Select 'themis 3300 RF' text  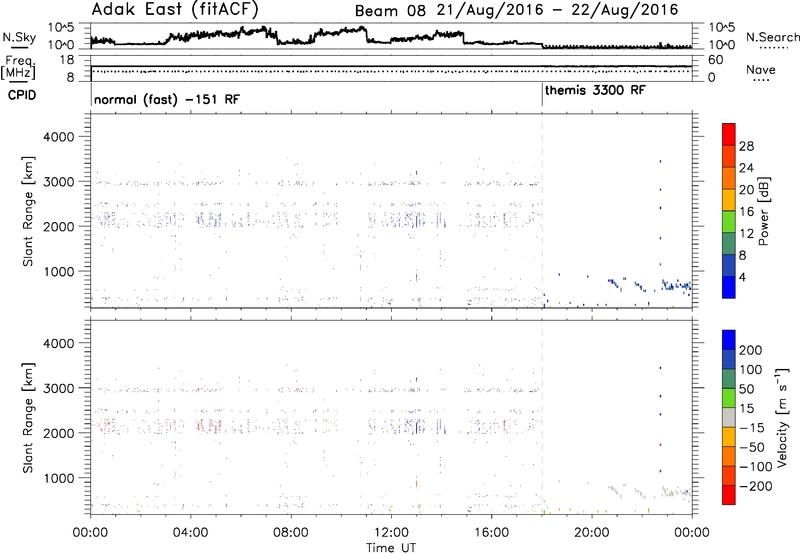[x=595, y=90]
